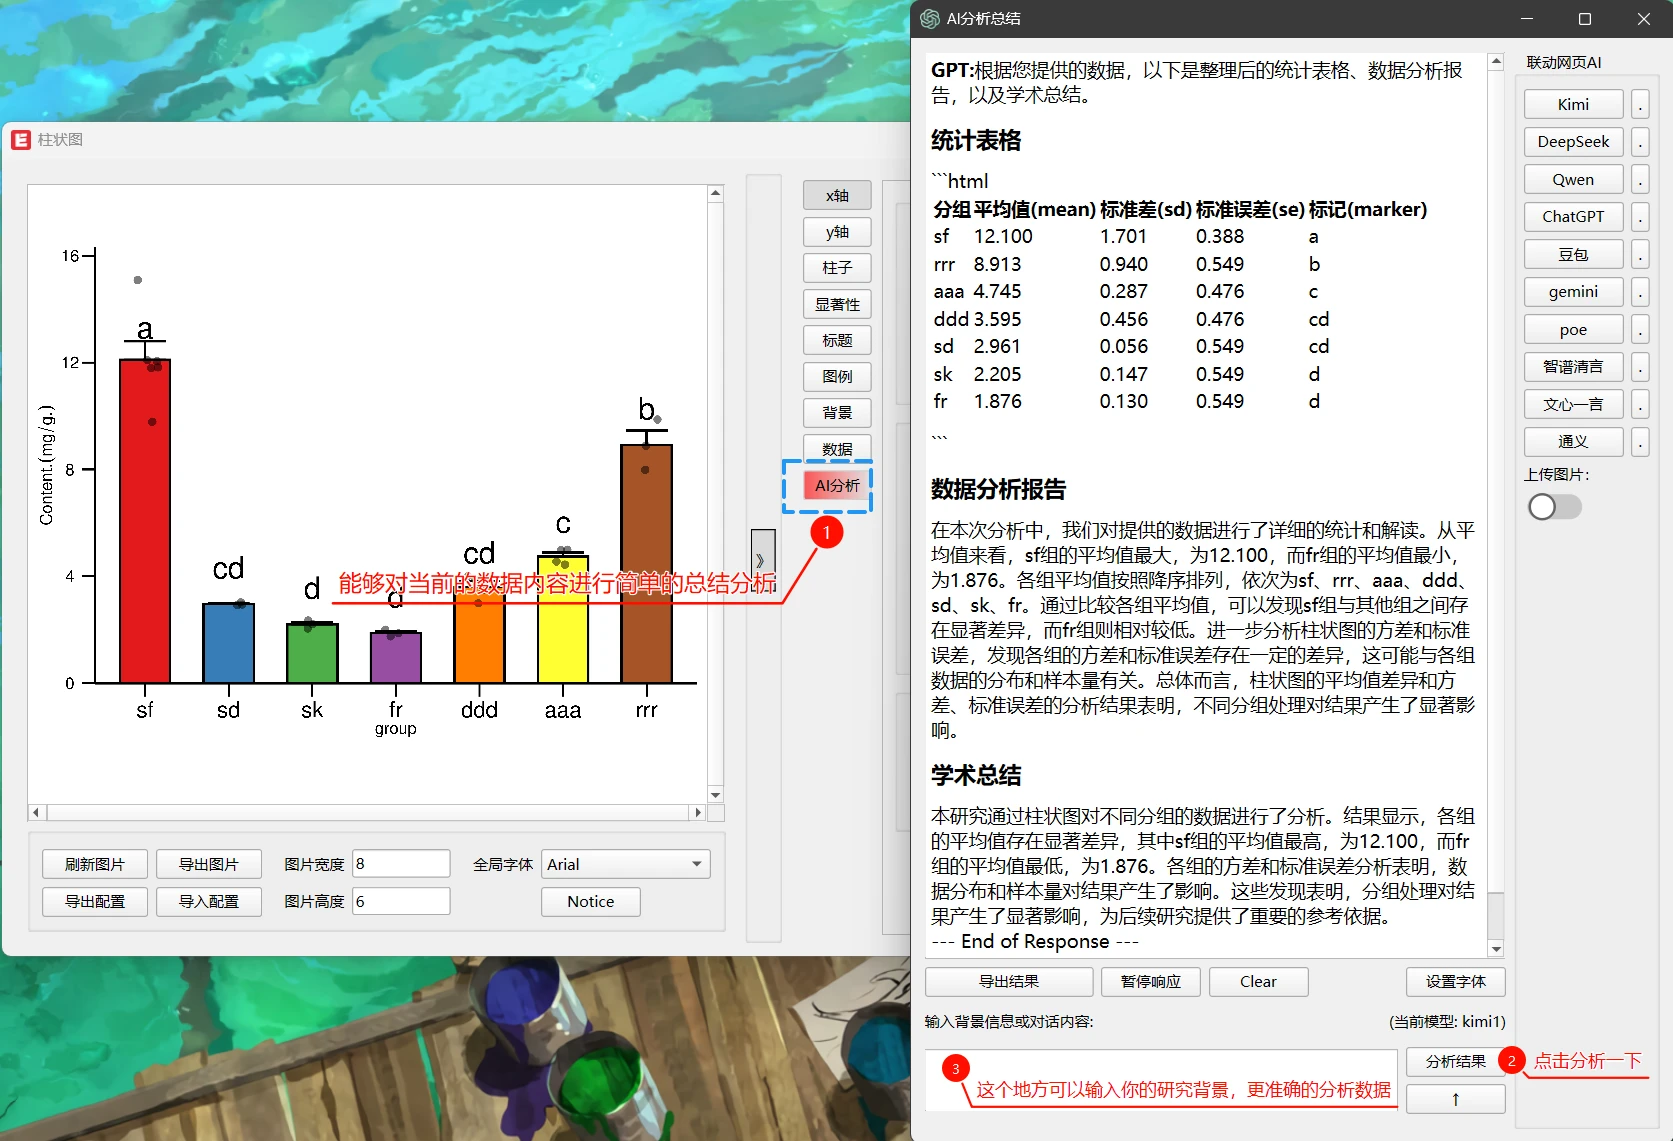Click the dot button beside 通义
Image resolution: width=1673 pixels, height=1141 pixels.
(1640, 442)
